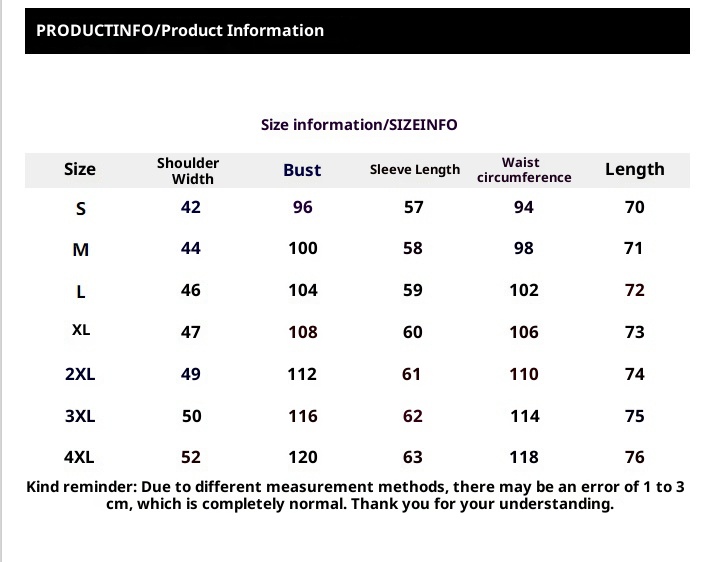Select the Sleeve Length column header
The height and width of the screenshot is (562, 708).
(x=414, y=170)
